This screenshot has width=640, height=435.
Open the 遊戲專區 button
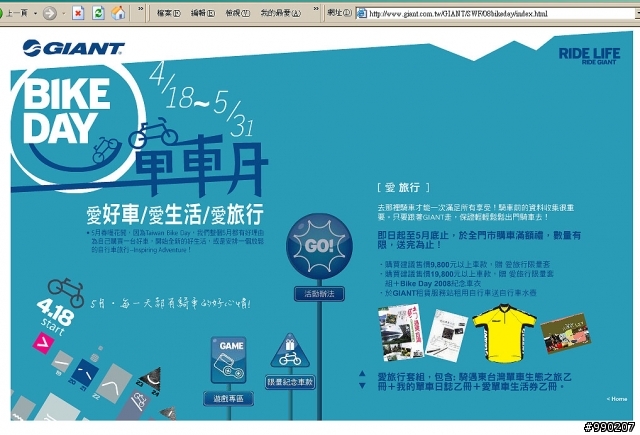tap(229, 399)
